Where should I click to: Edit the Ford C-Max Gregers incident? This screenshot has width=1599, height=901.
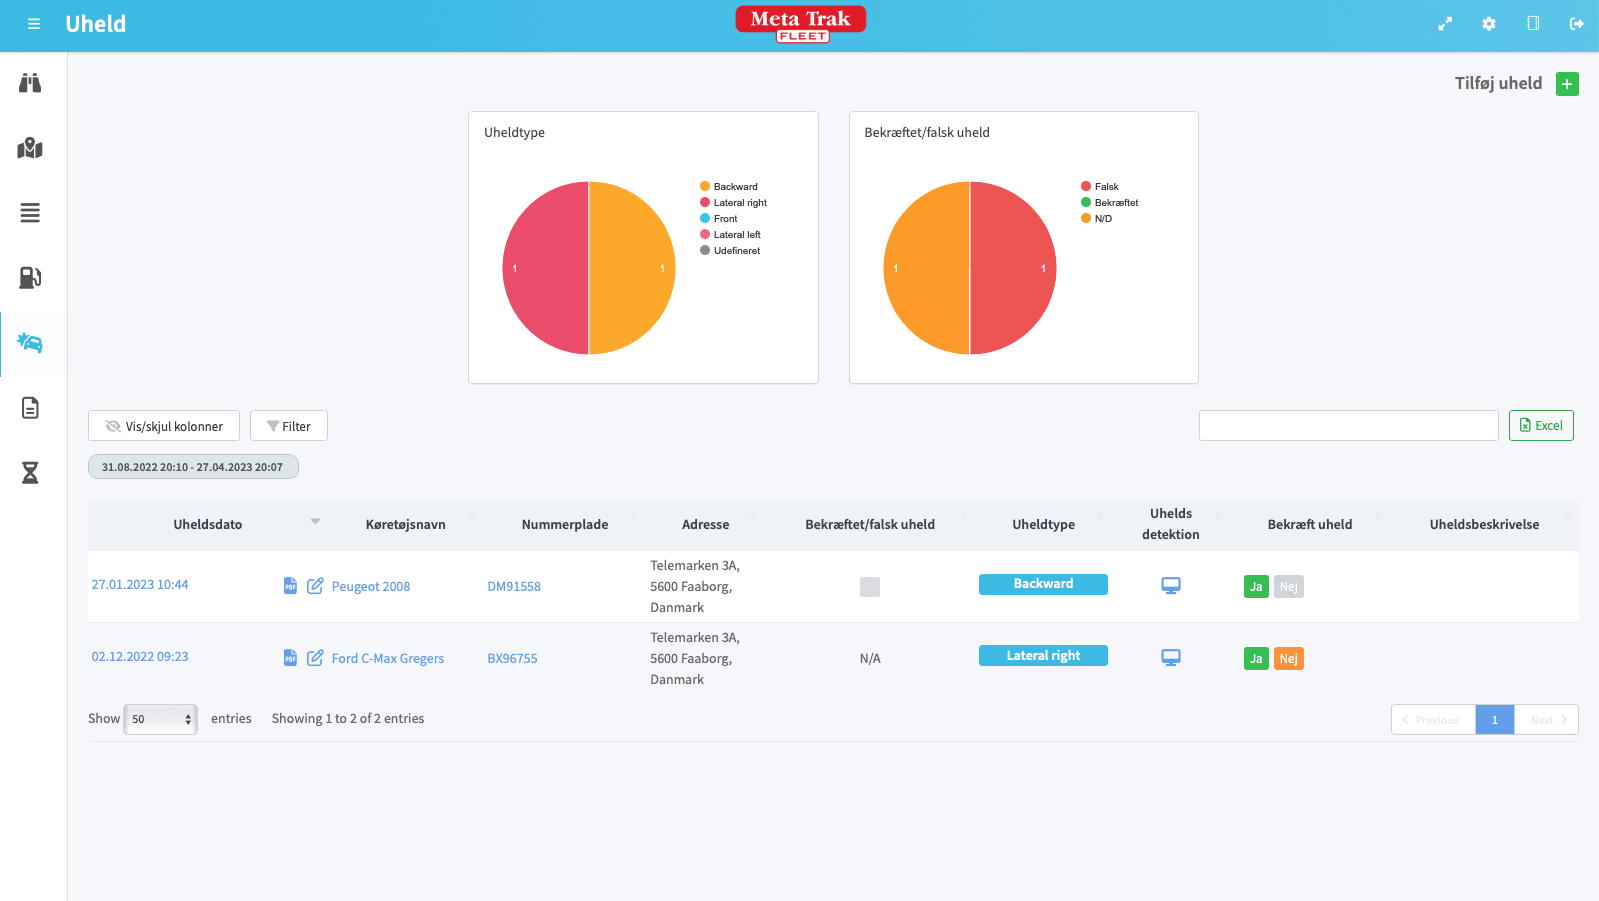[x=315, y=658]
